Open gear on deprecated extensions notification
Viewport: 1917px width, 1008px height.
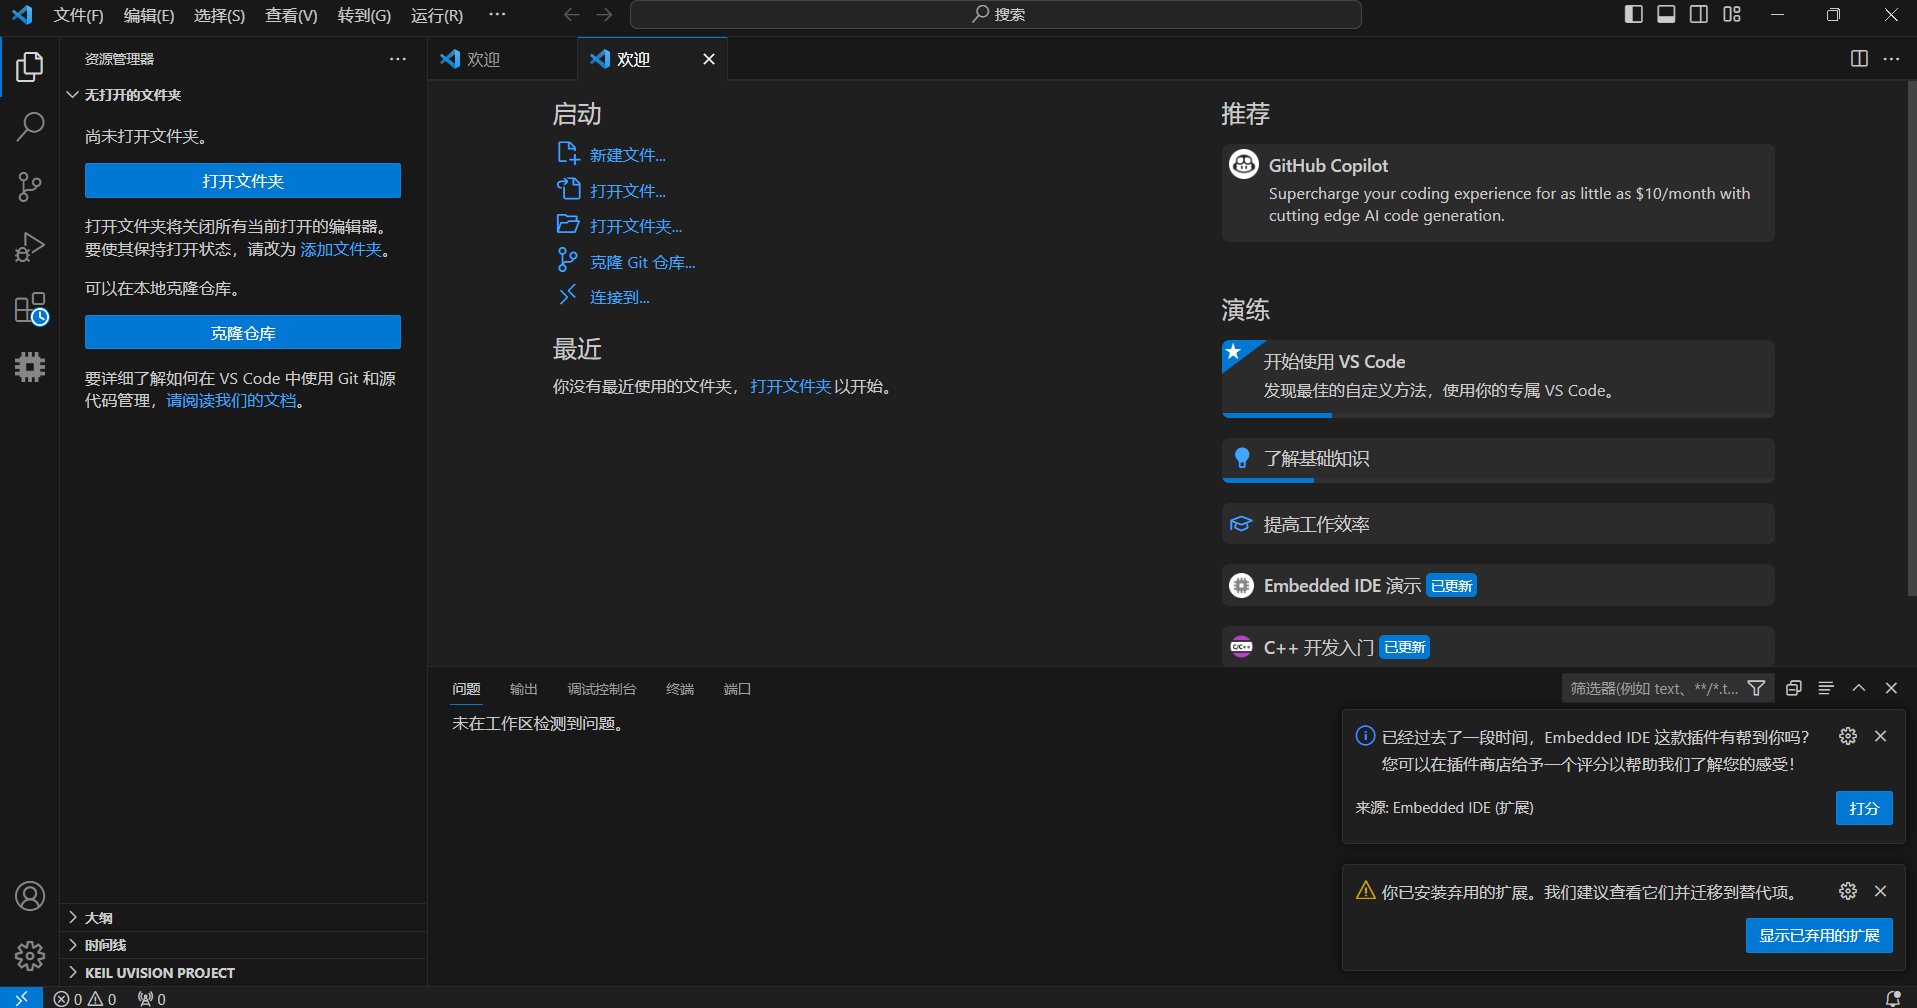click(x=1848, y=891)
